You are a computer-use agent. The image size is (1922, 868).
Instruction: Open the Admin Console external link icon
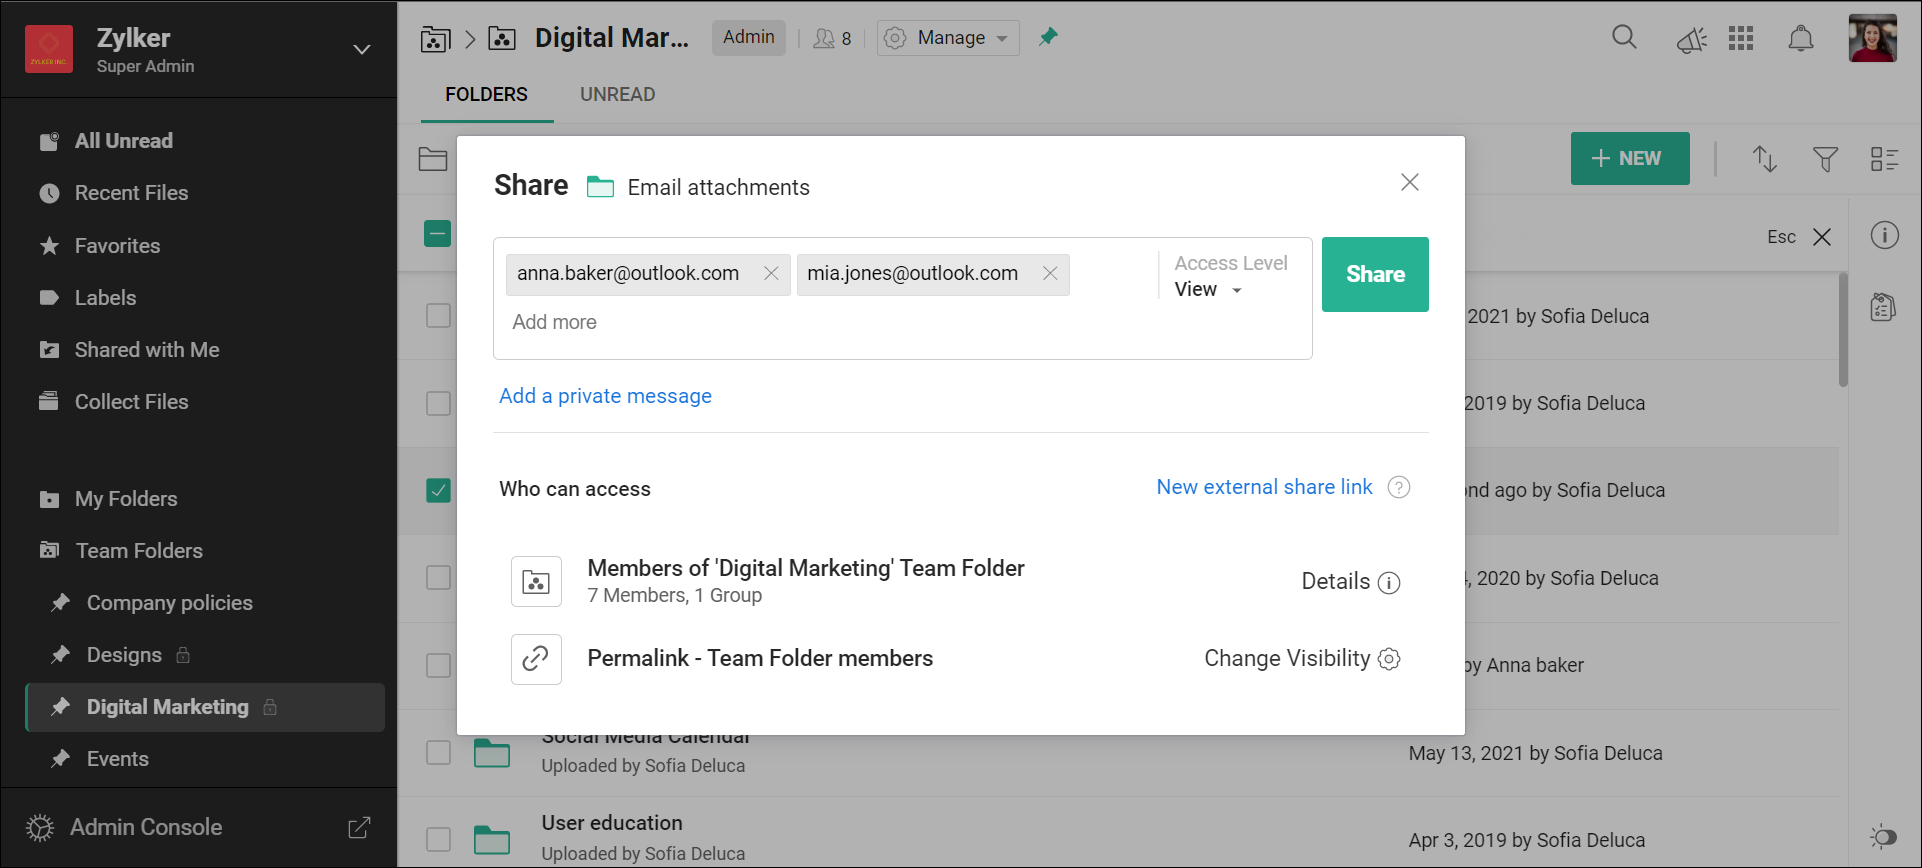coord(359,827)
